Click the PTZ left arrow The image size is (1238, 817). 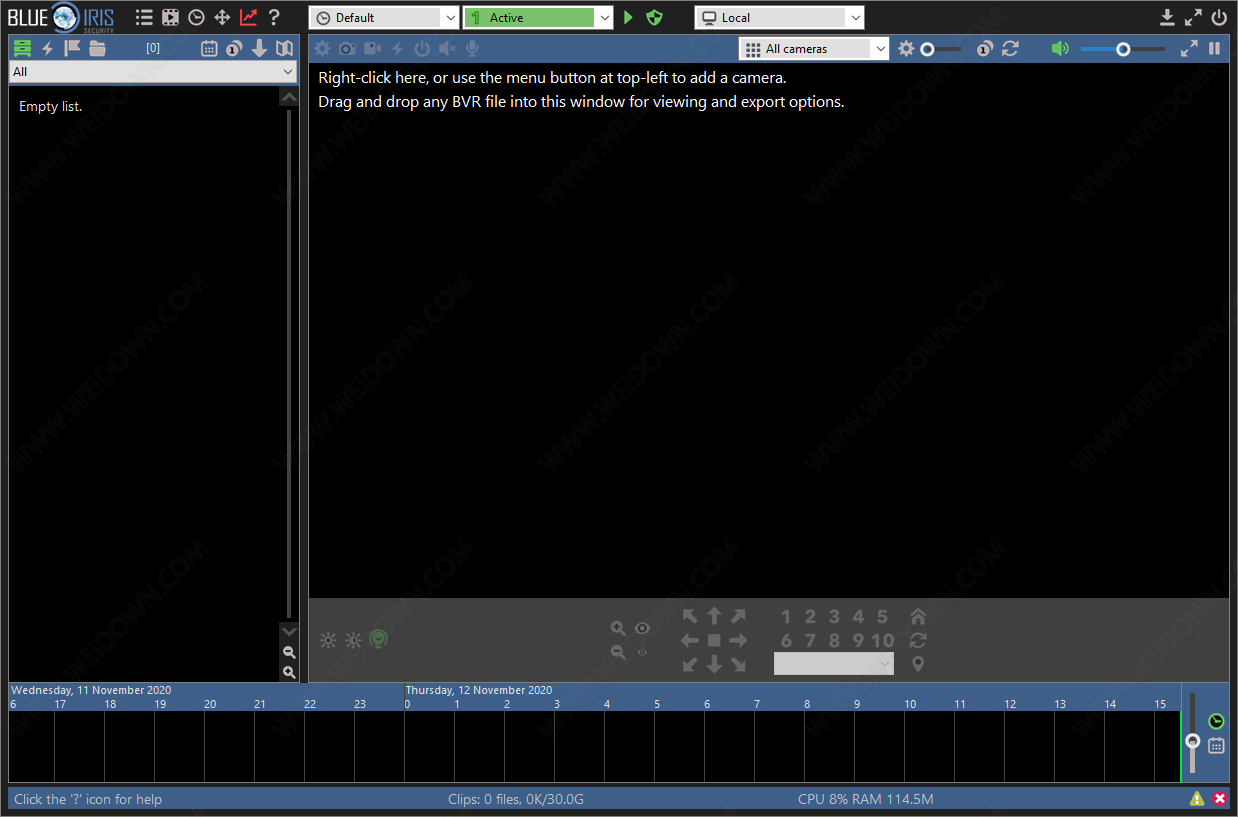(x=690, y=640)
